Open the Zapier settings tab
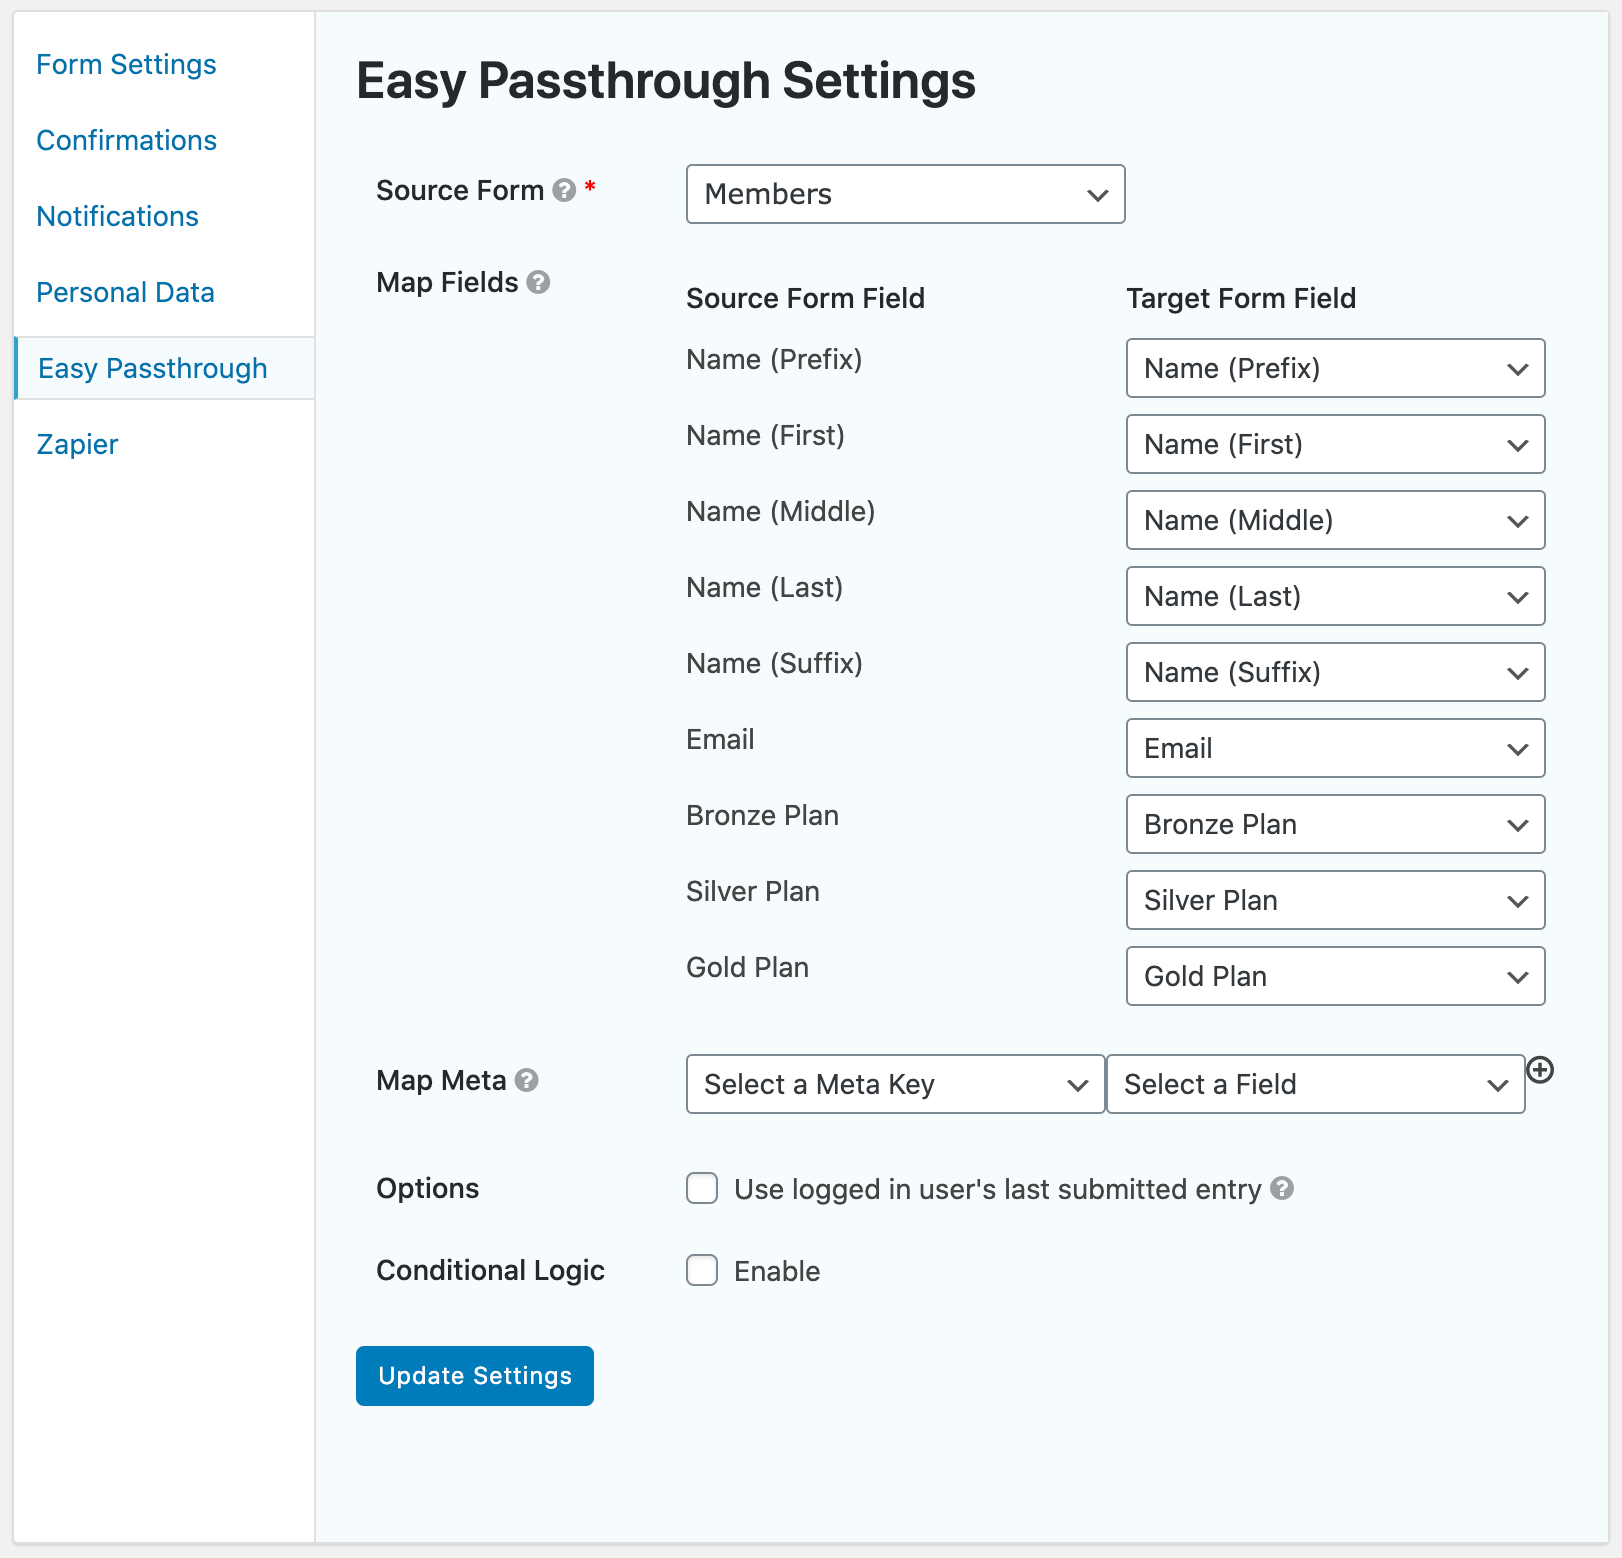Viewport: 1622px width, 1558px height. click(x=77, y=444)
